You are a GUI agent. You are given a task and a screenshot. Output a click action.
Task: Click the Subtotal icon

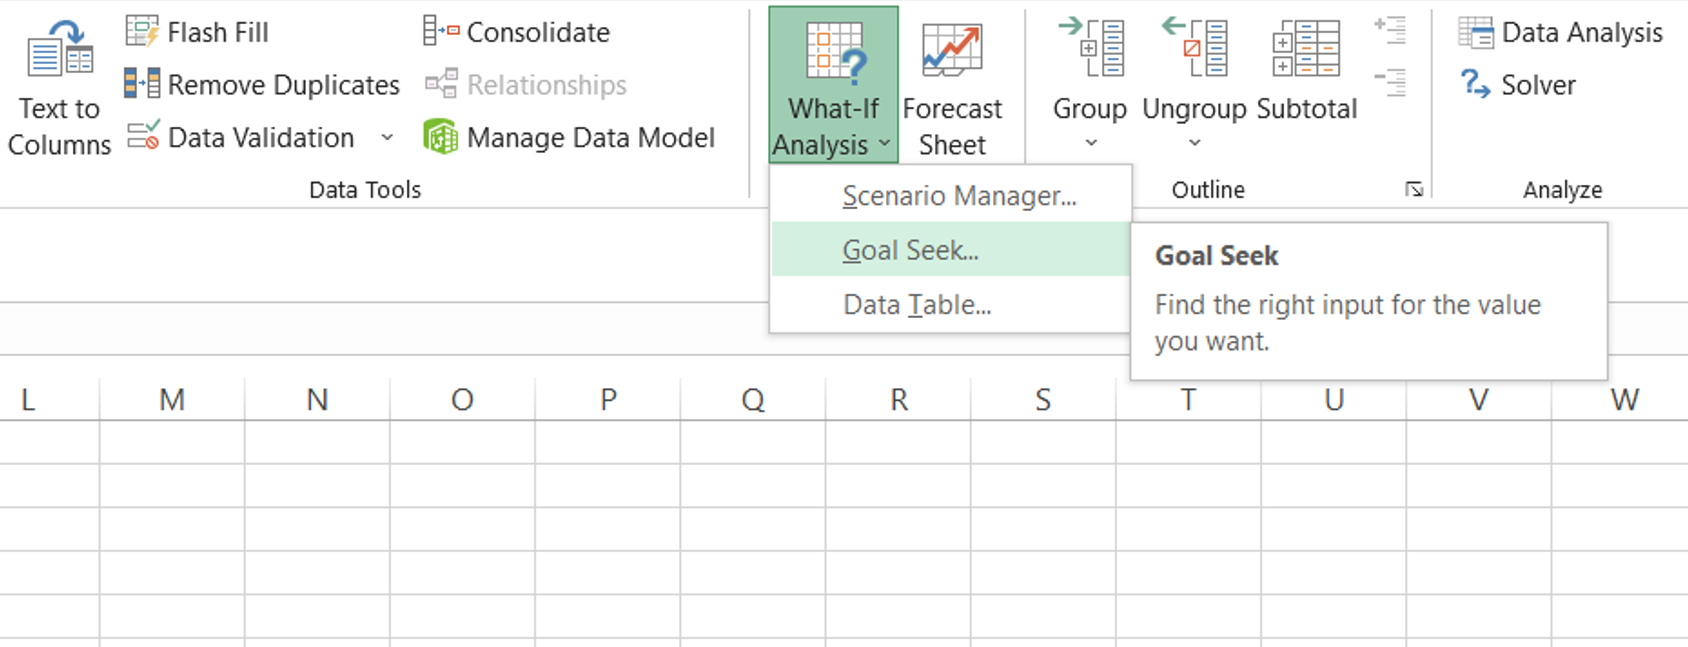click(1306, 50)
